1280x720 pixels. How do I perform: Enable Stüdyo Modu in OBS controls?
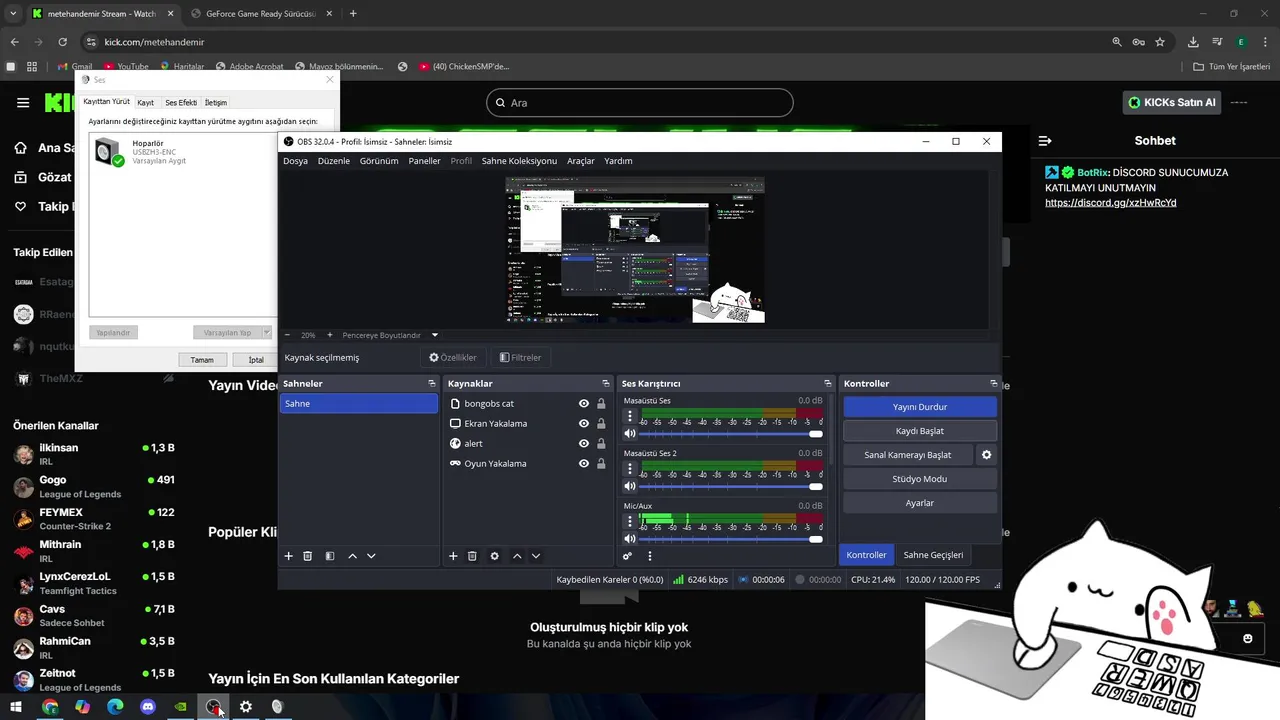click(920, 479)
